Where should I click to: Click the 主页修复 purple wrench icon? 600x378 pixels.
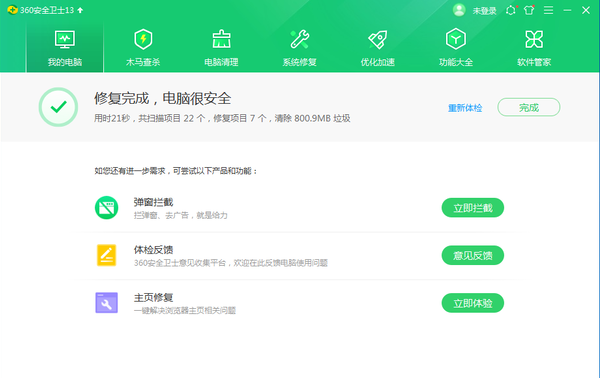click(x=106, y=303)
